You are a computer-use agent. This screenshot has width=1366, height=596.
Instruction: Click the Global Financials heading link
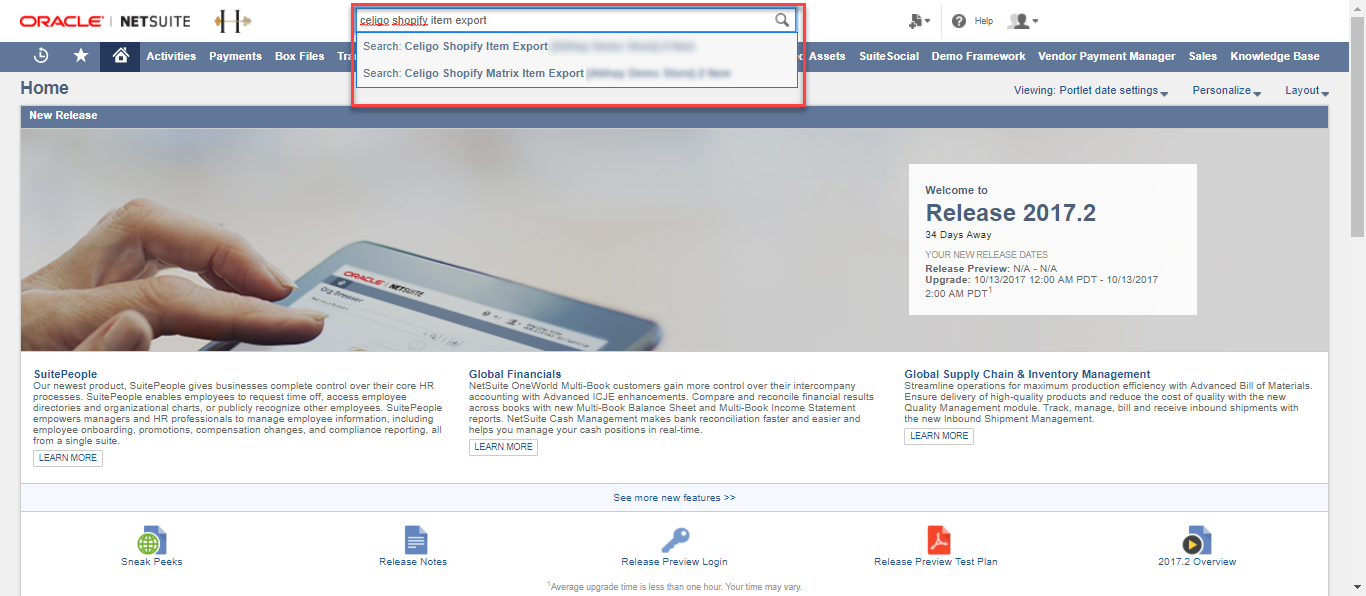[515, 374]
